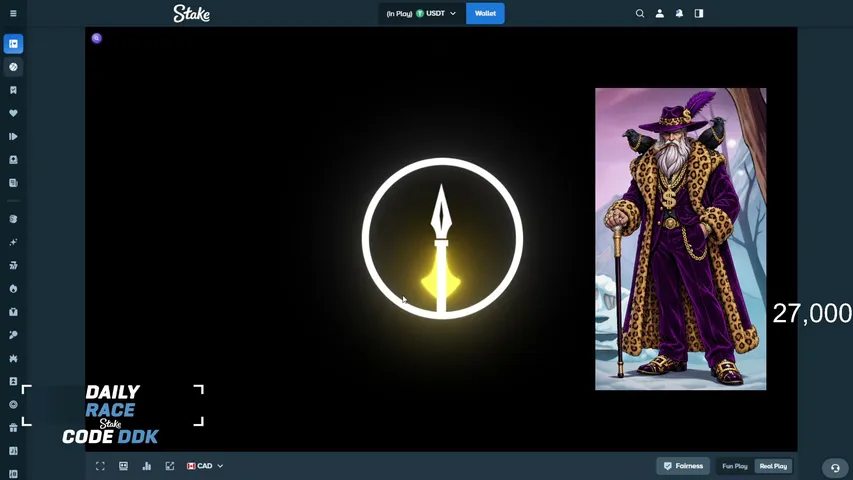
Task: Toggle the side panel icon in the top bar
Action: [699, 13]
